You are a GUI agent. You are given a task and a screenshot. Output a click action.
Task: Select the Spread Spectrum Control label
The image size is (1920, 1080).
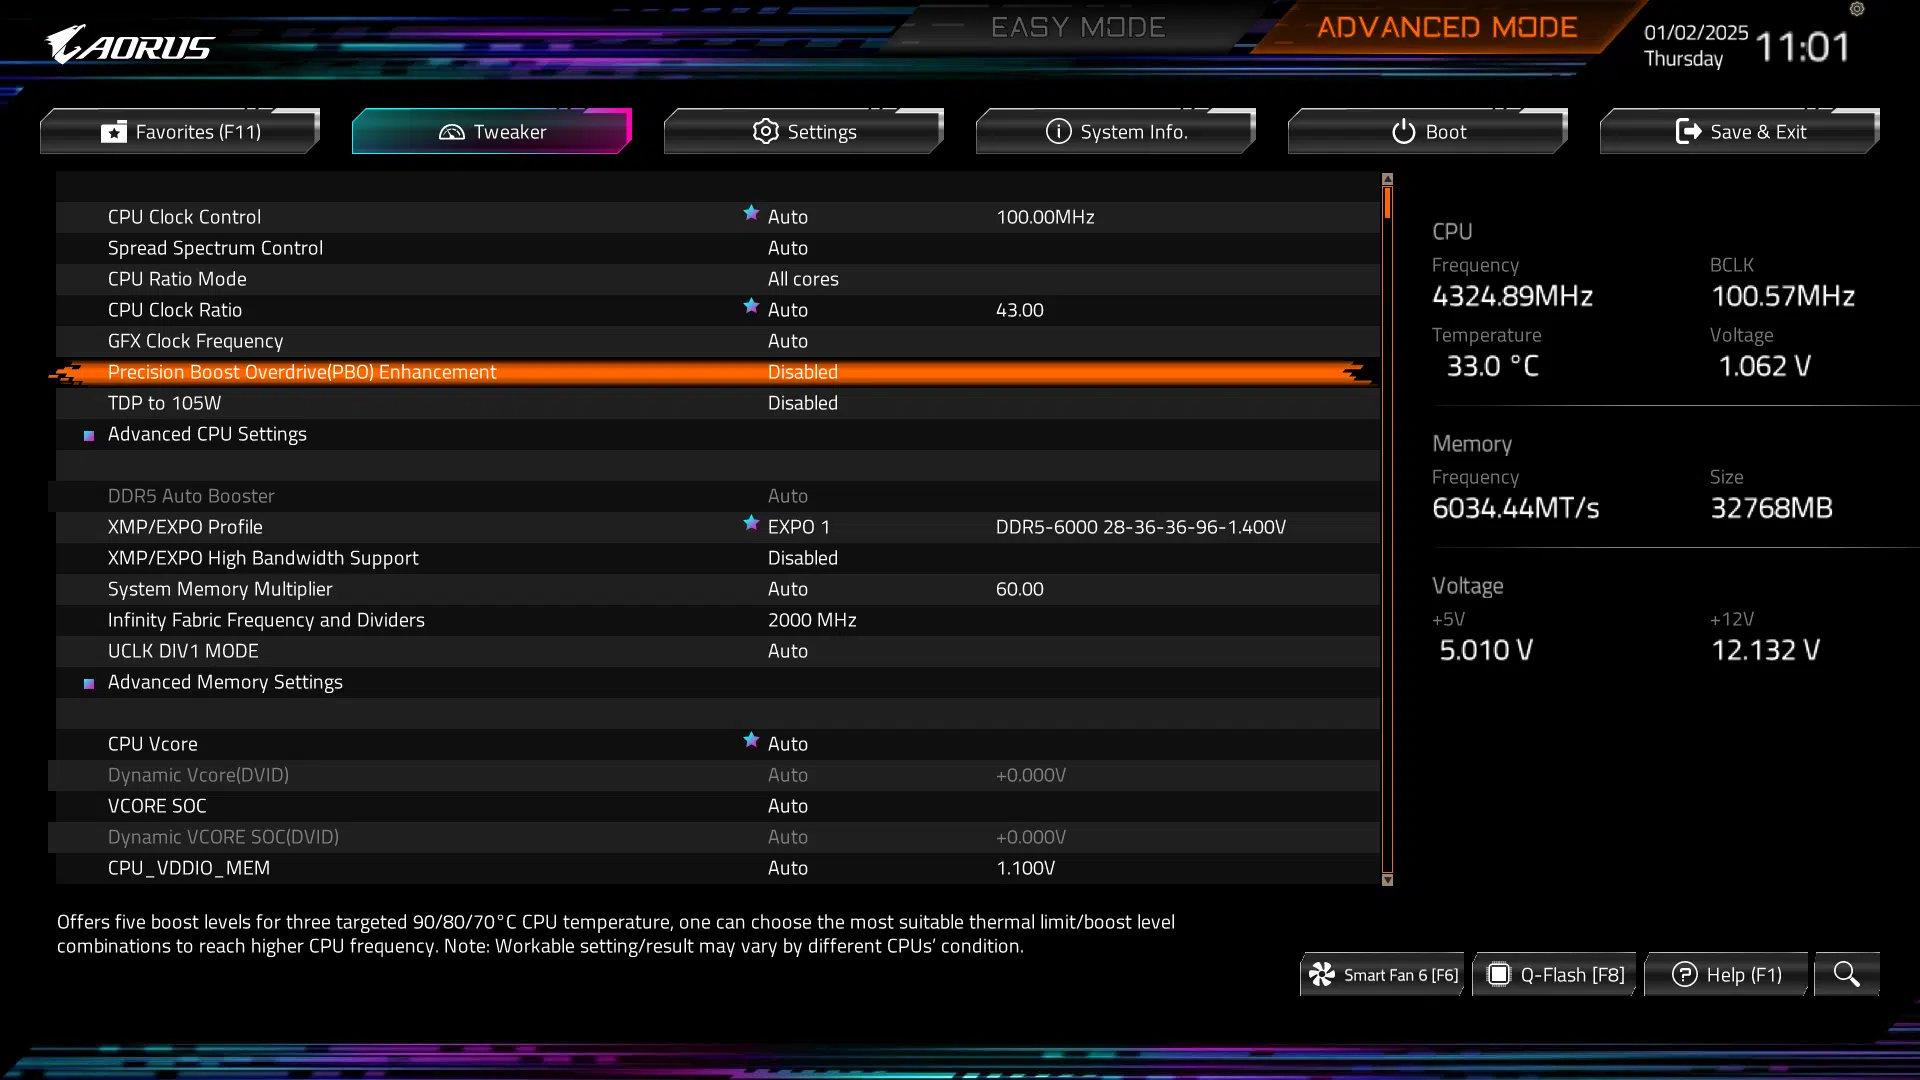[x=215, y=248]
